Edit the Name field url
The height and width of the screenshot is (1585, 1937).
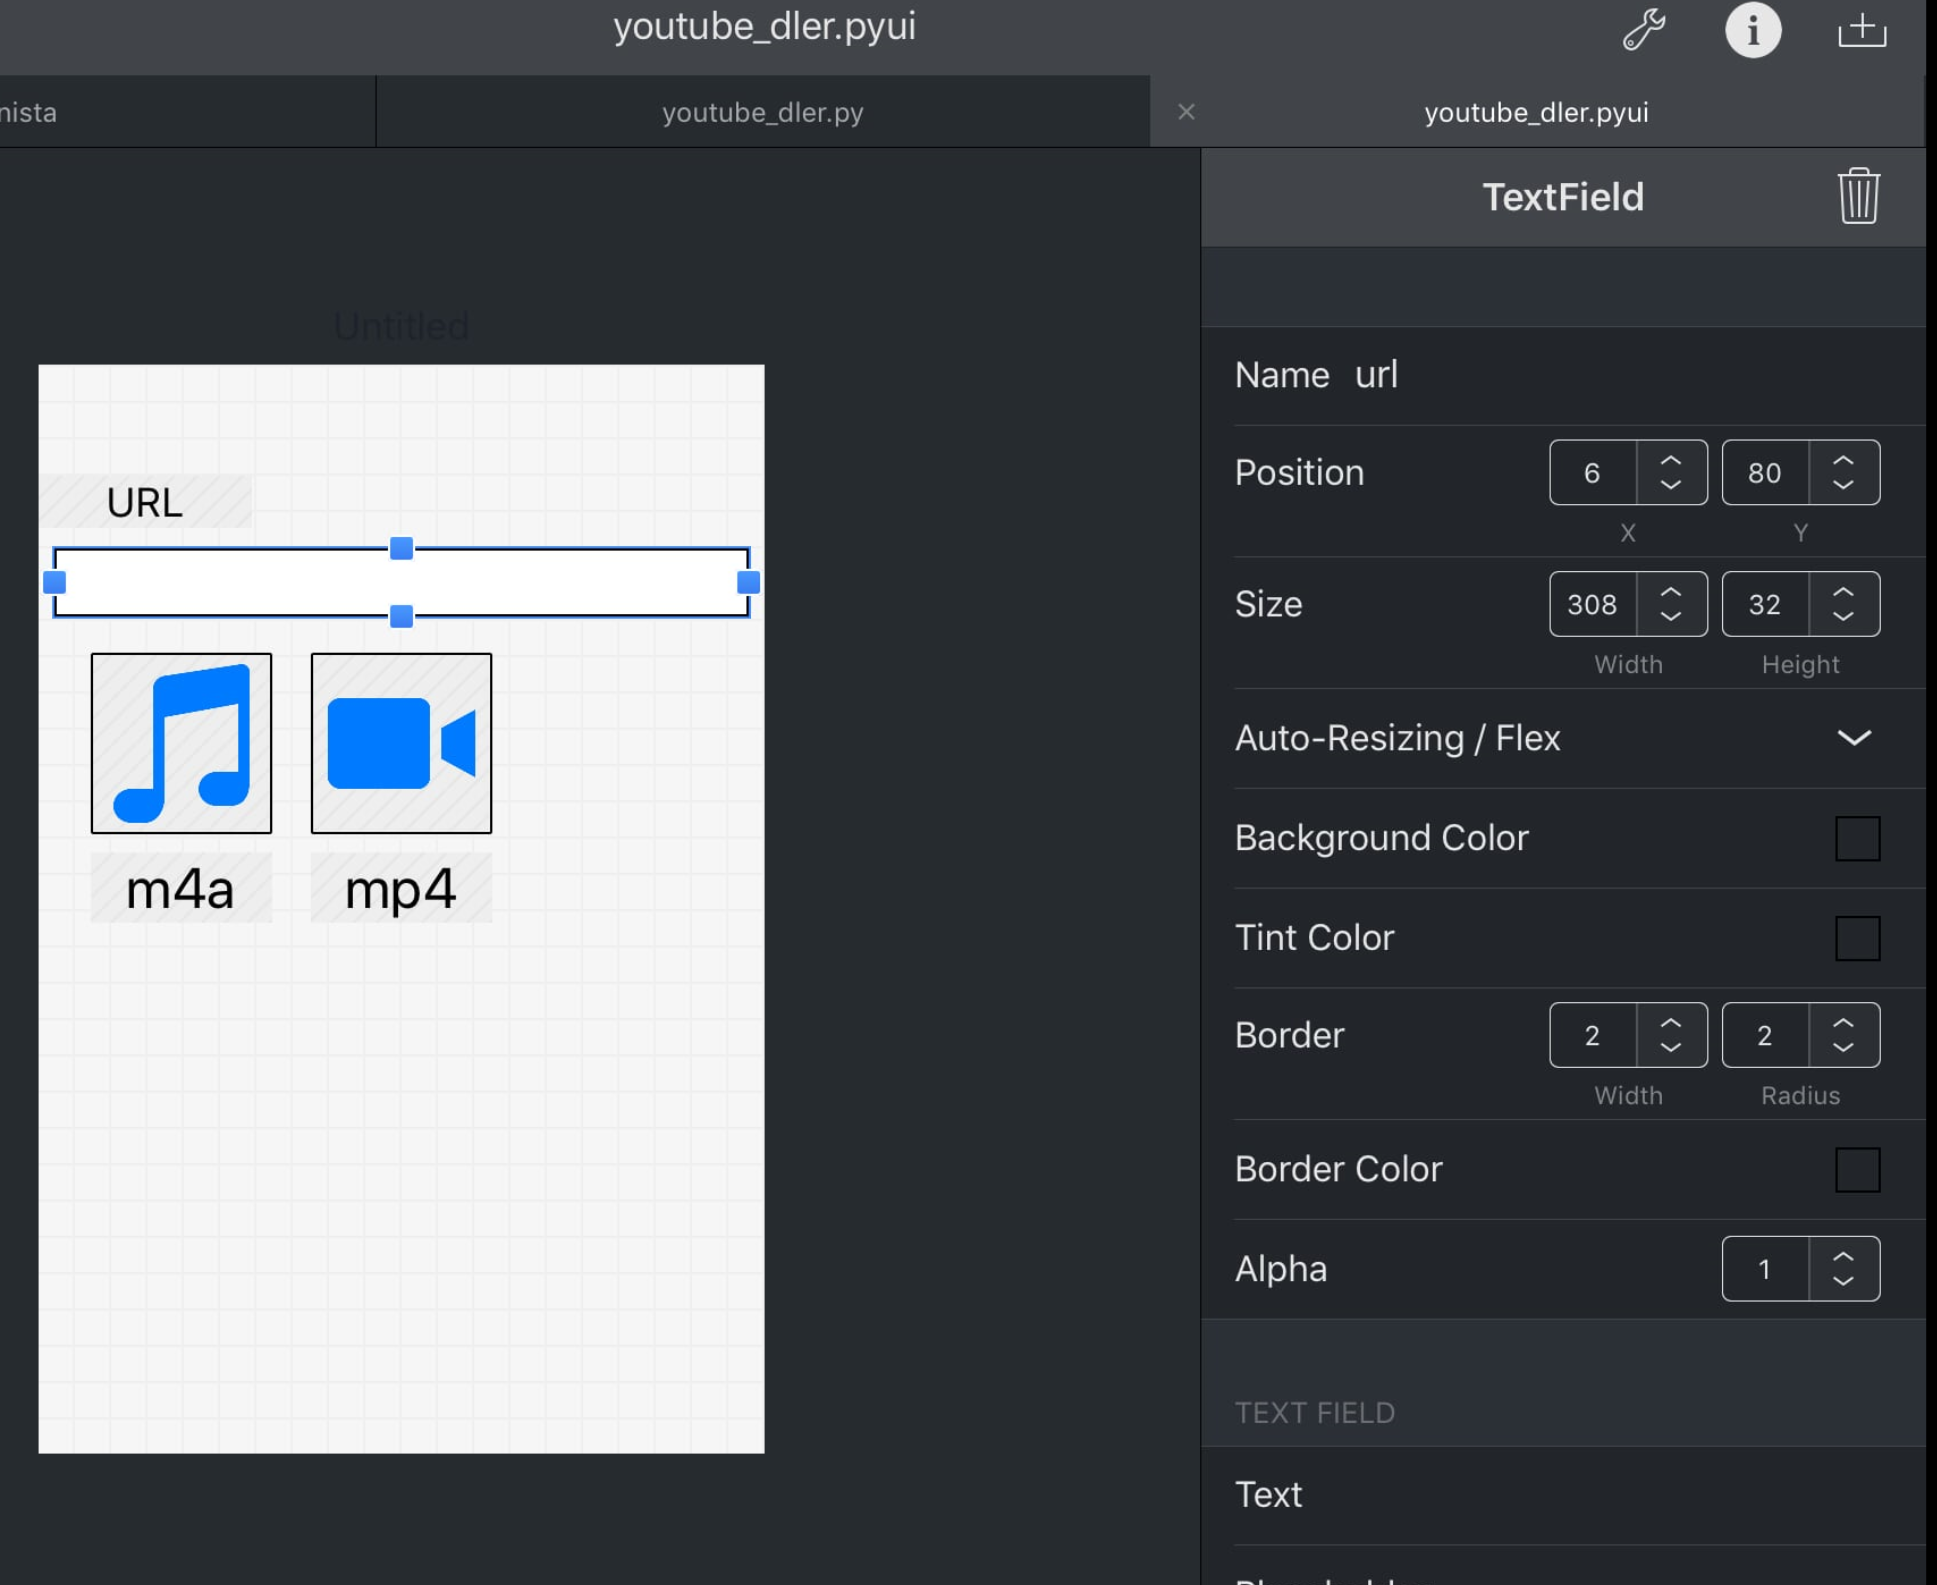pos(1376,375)
